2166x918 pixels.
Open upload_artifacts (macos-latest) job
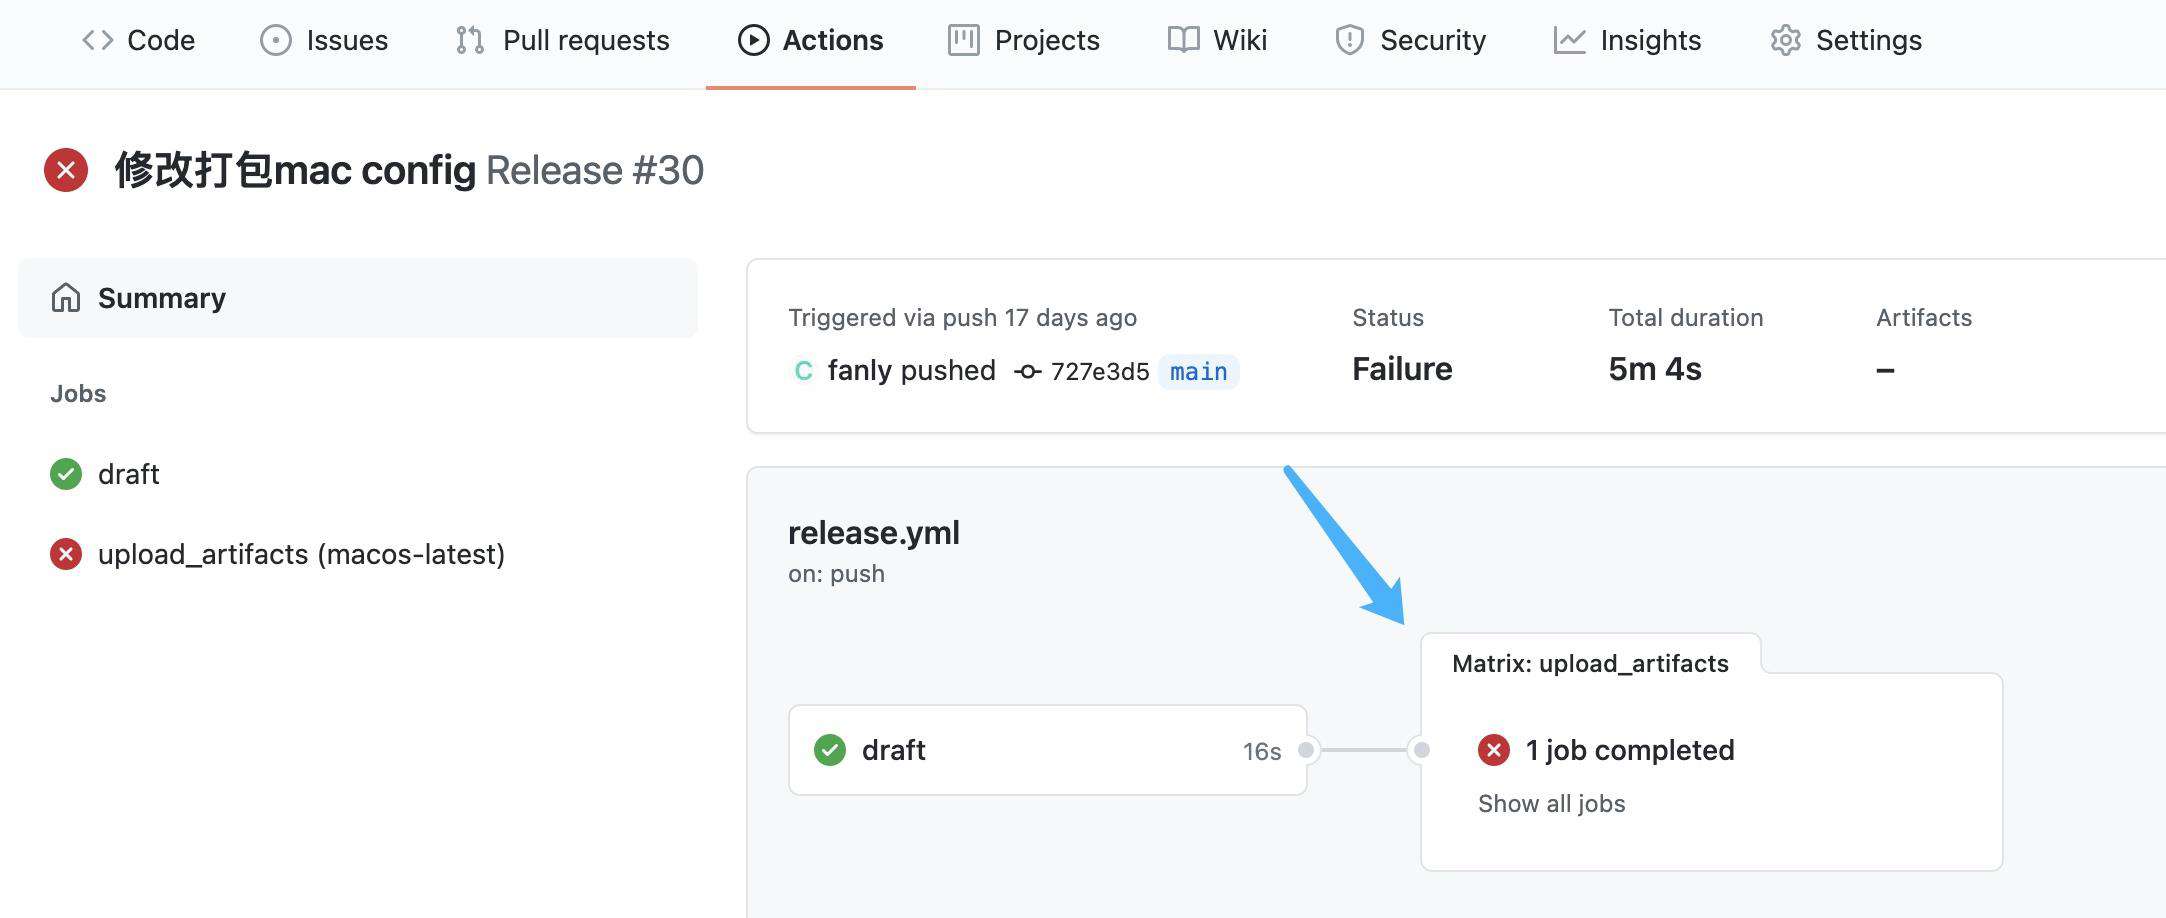[x=301, y=554]
